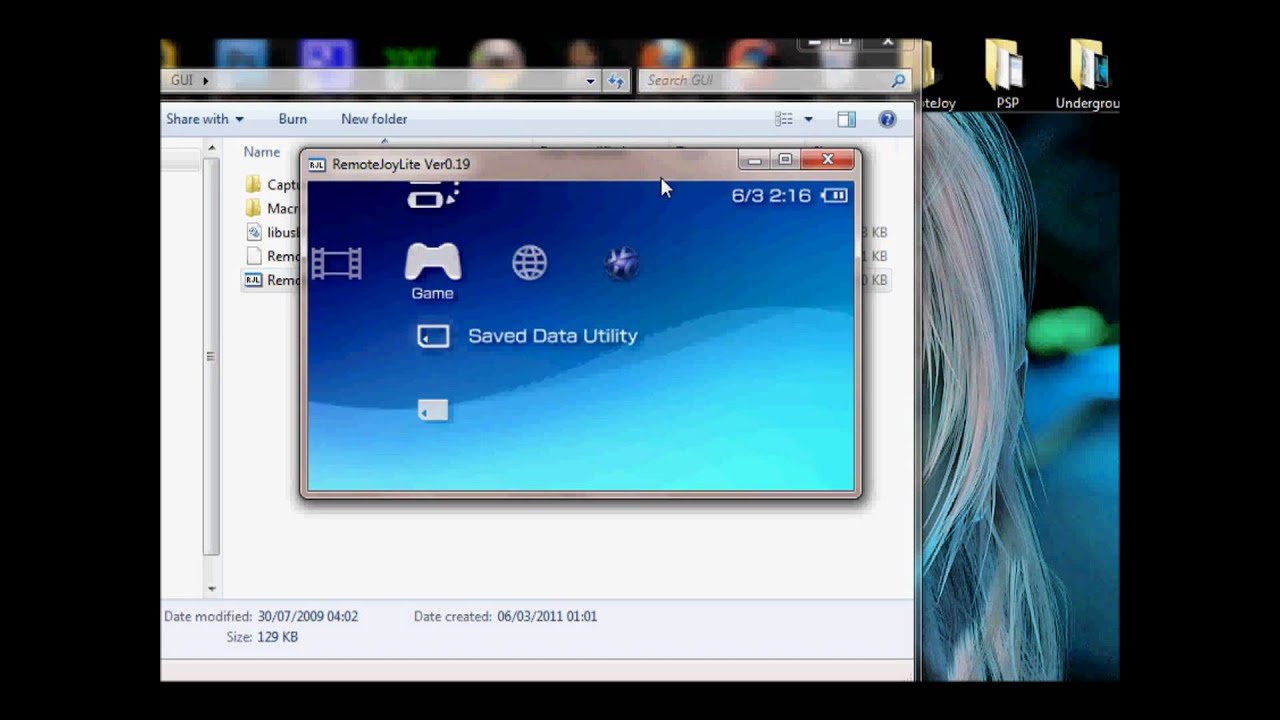Image resolution: width=1280 pixels, height=720 pixels.
Task: Close the RemoteJoyLite window
Action: pyautogui.click(x=828, y=160)
